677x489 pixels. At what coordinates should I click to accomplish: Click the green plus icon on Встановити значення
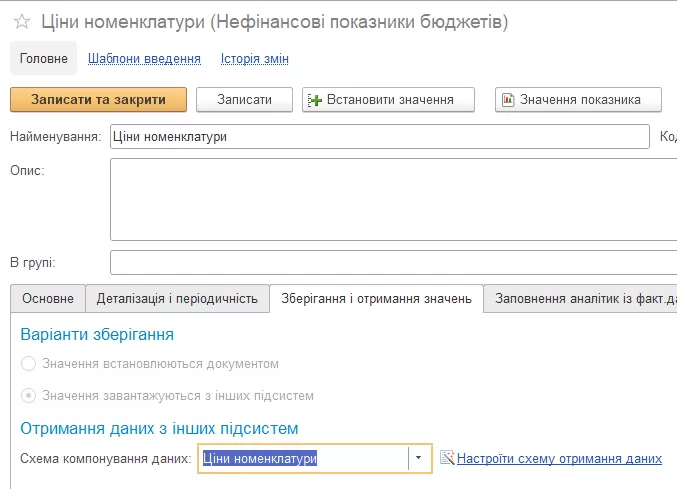click(x=315, y=100)
